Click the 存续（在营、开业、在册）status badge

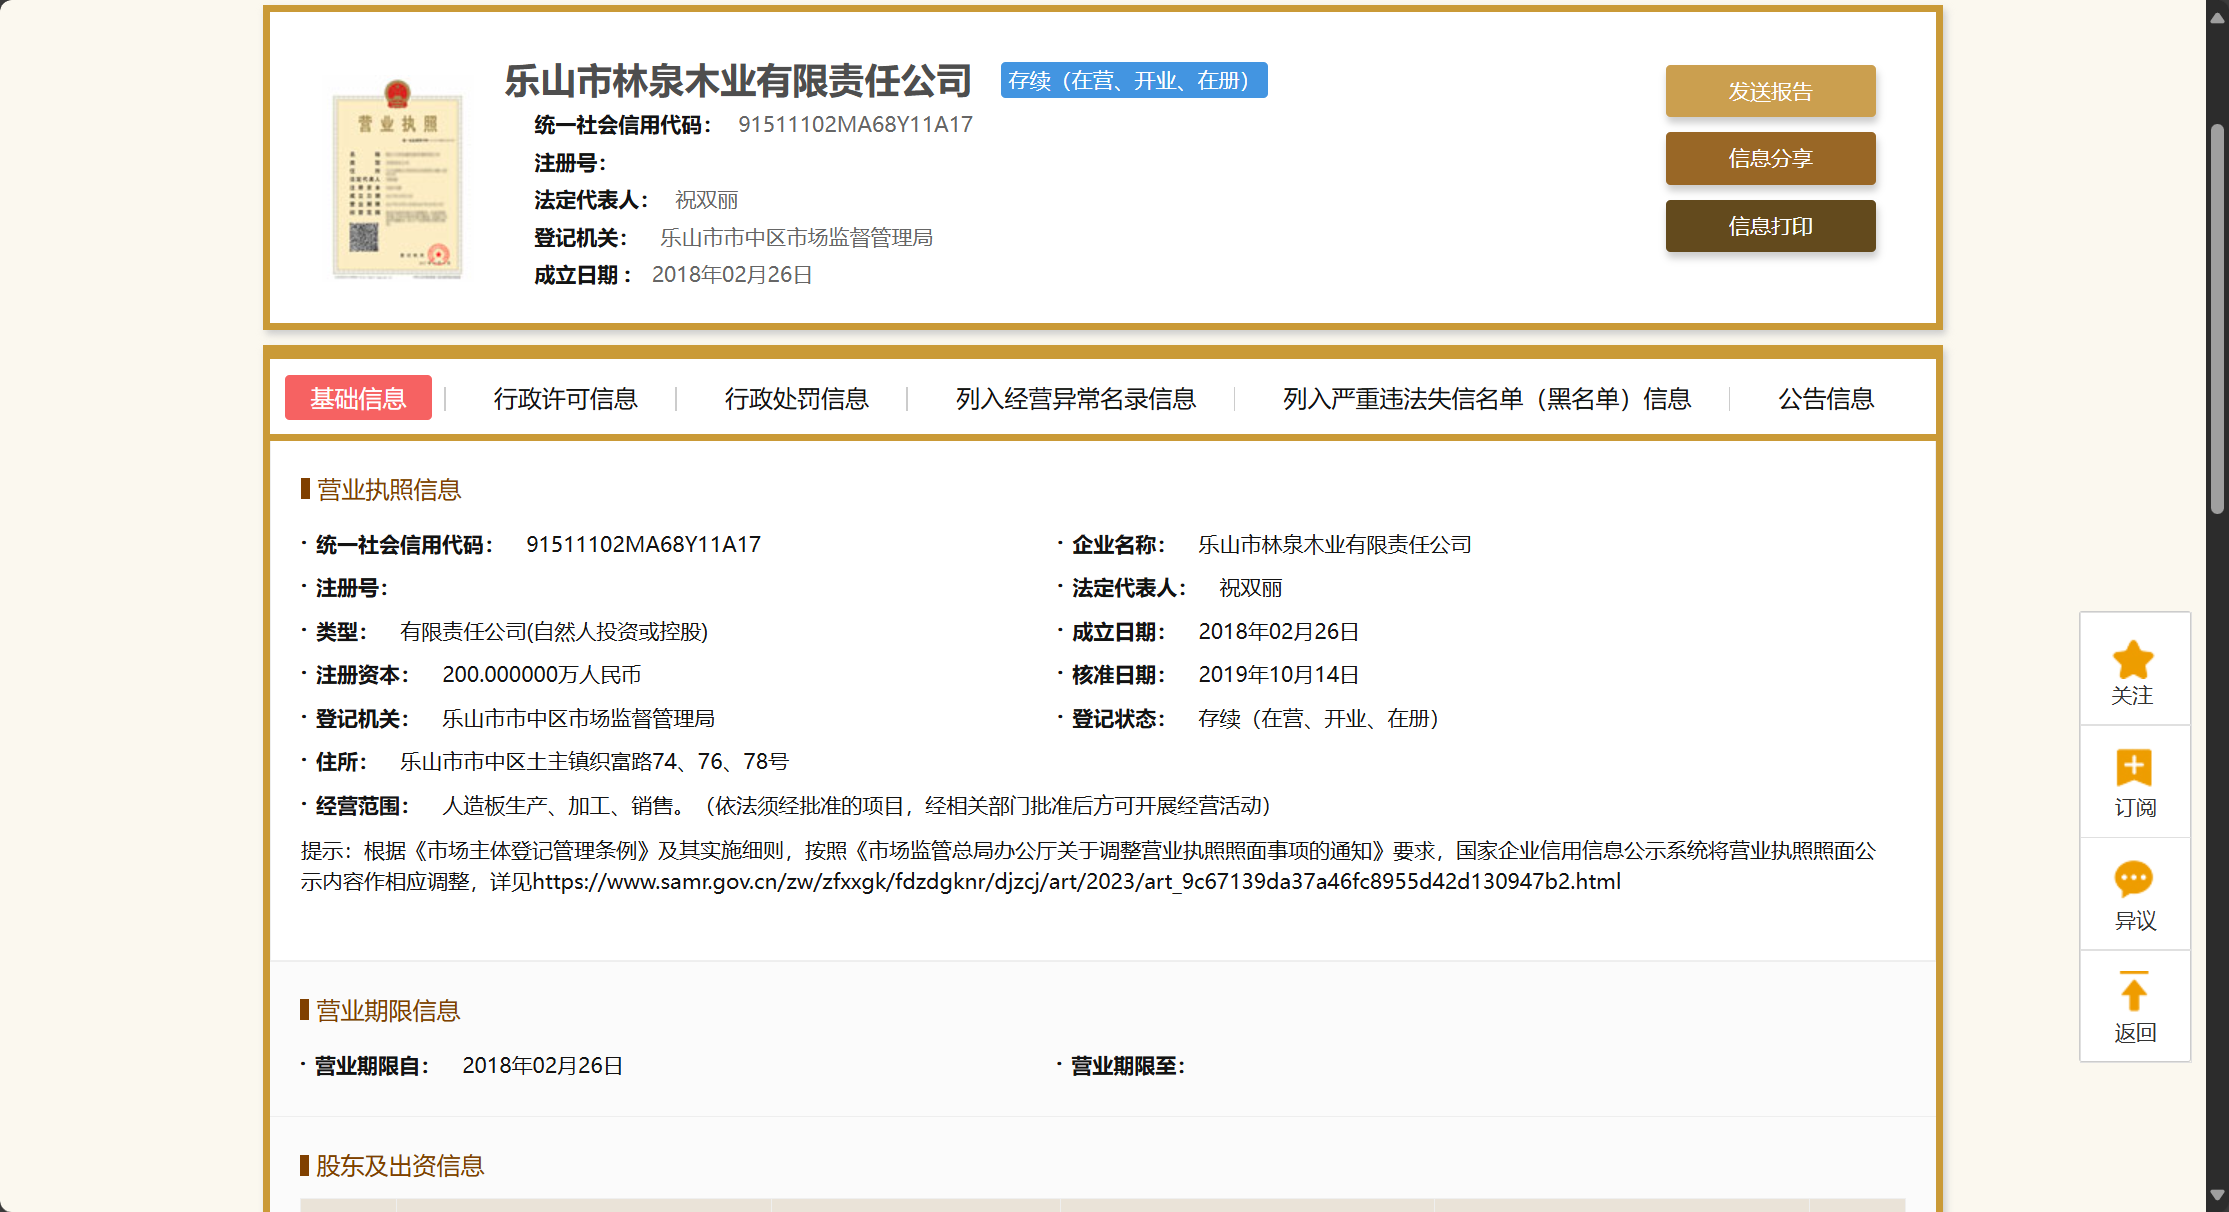point(1133,81)
